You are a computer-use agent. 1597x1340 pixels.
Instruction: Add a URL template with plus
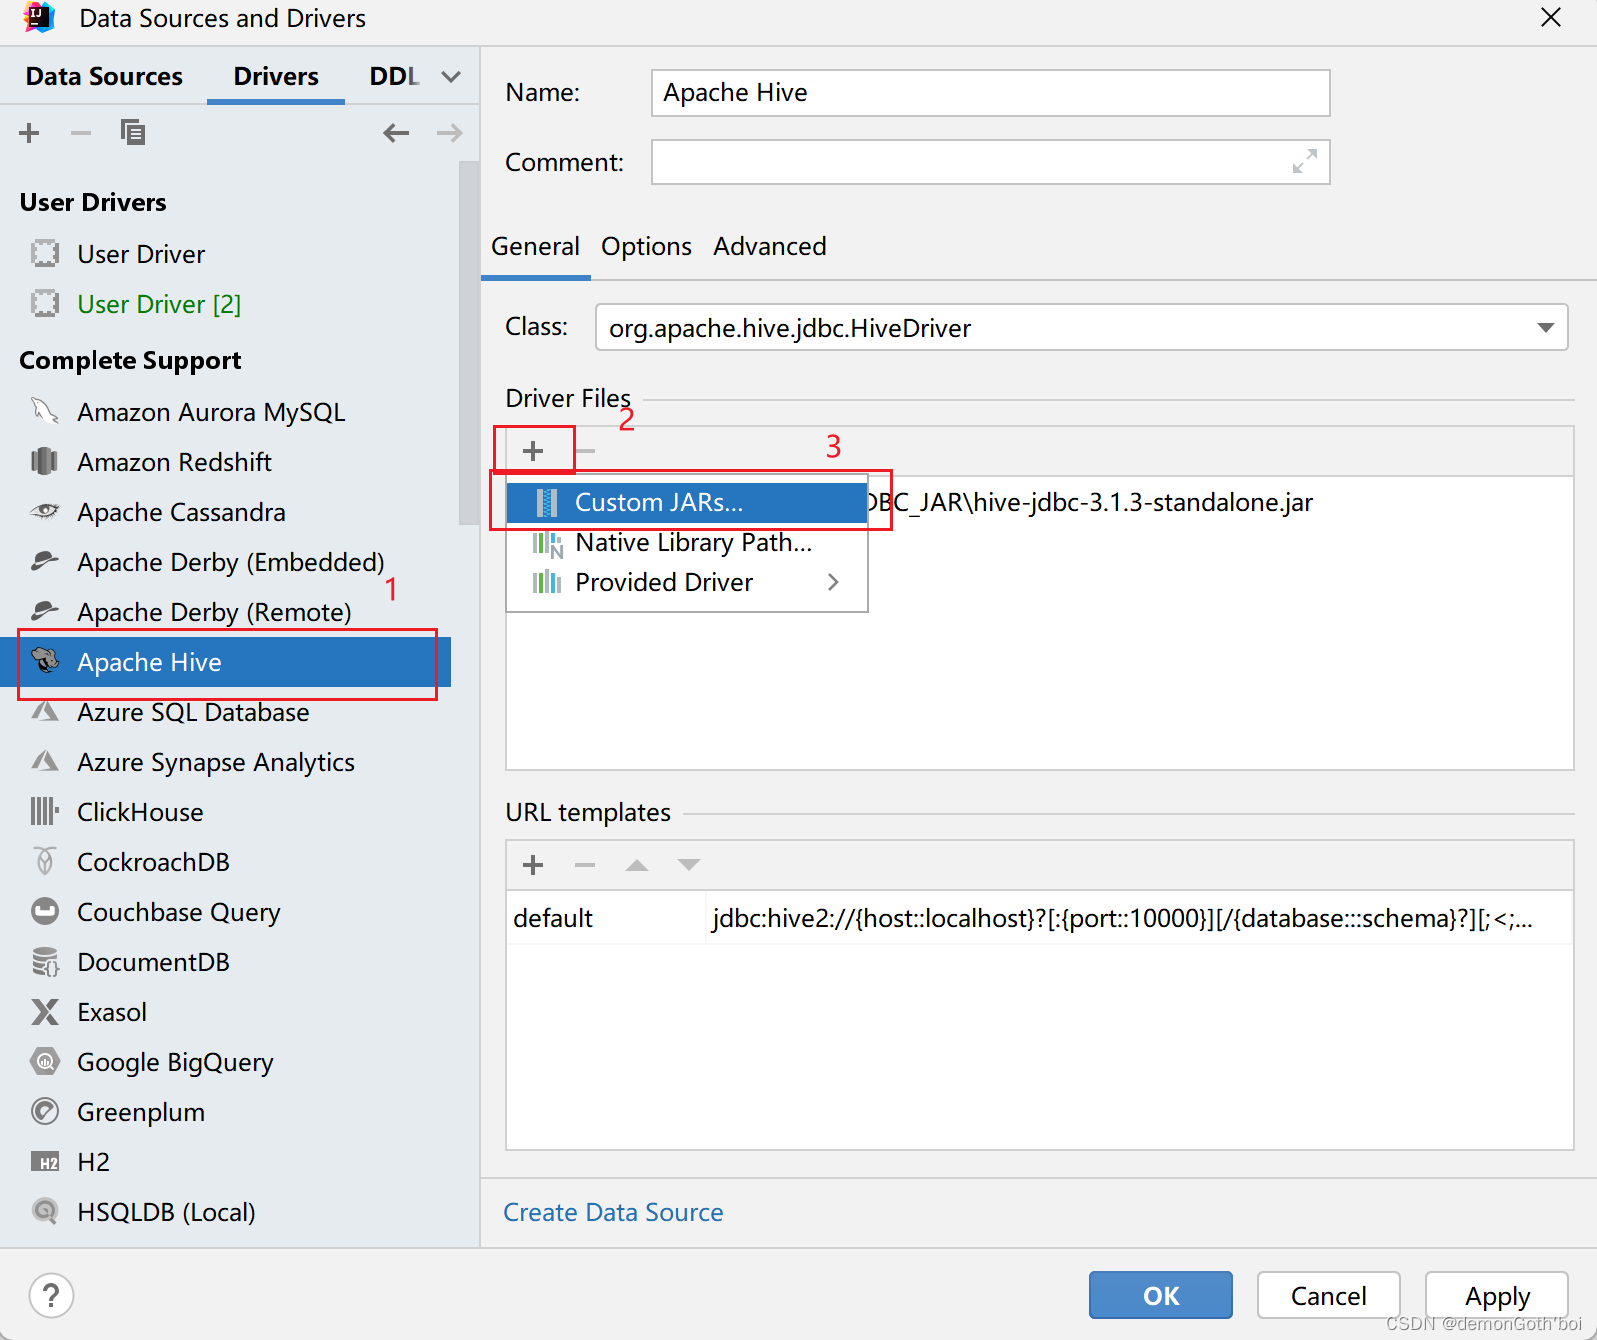(x=533, y=865)
